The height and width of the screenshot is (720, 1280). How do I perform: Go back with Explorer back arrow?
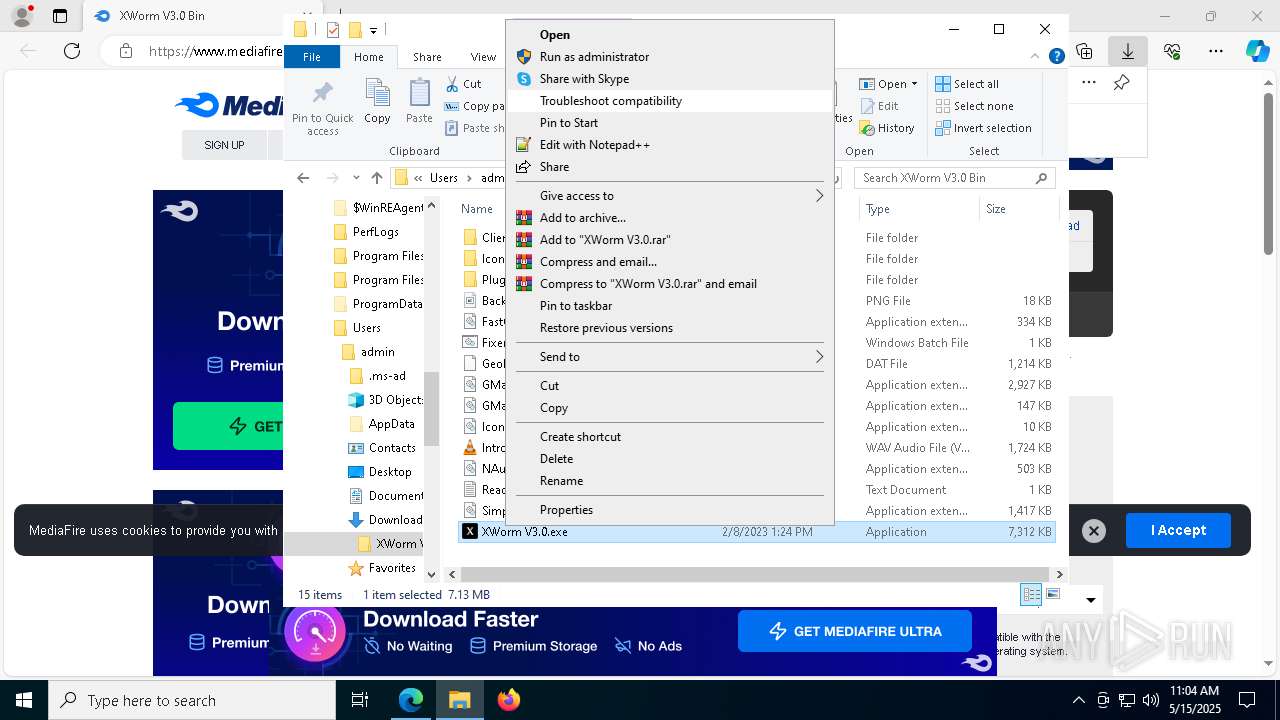pyautogui.click(x=303, y=178)
